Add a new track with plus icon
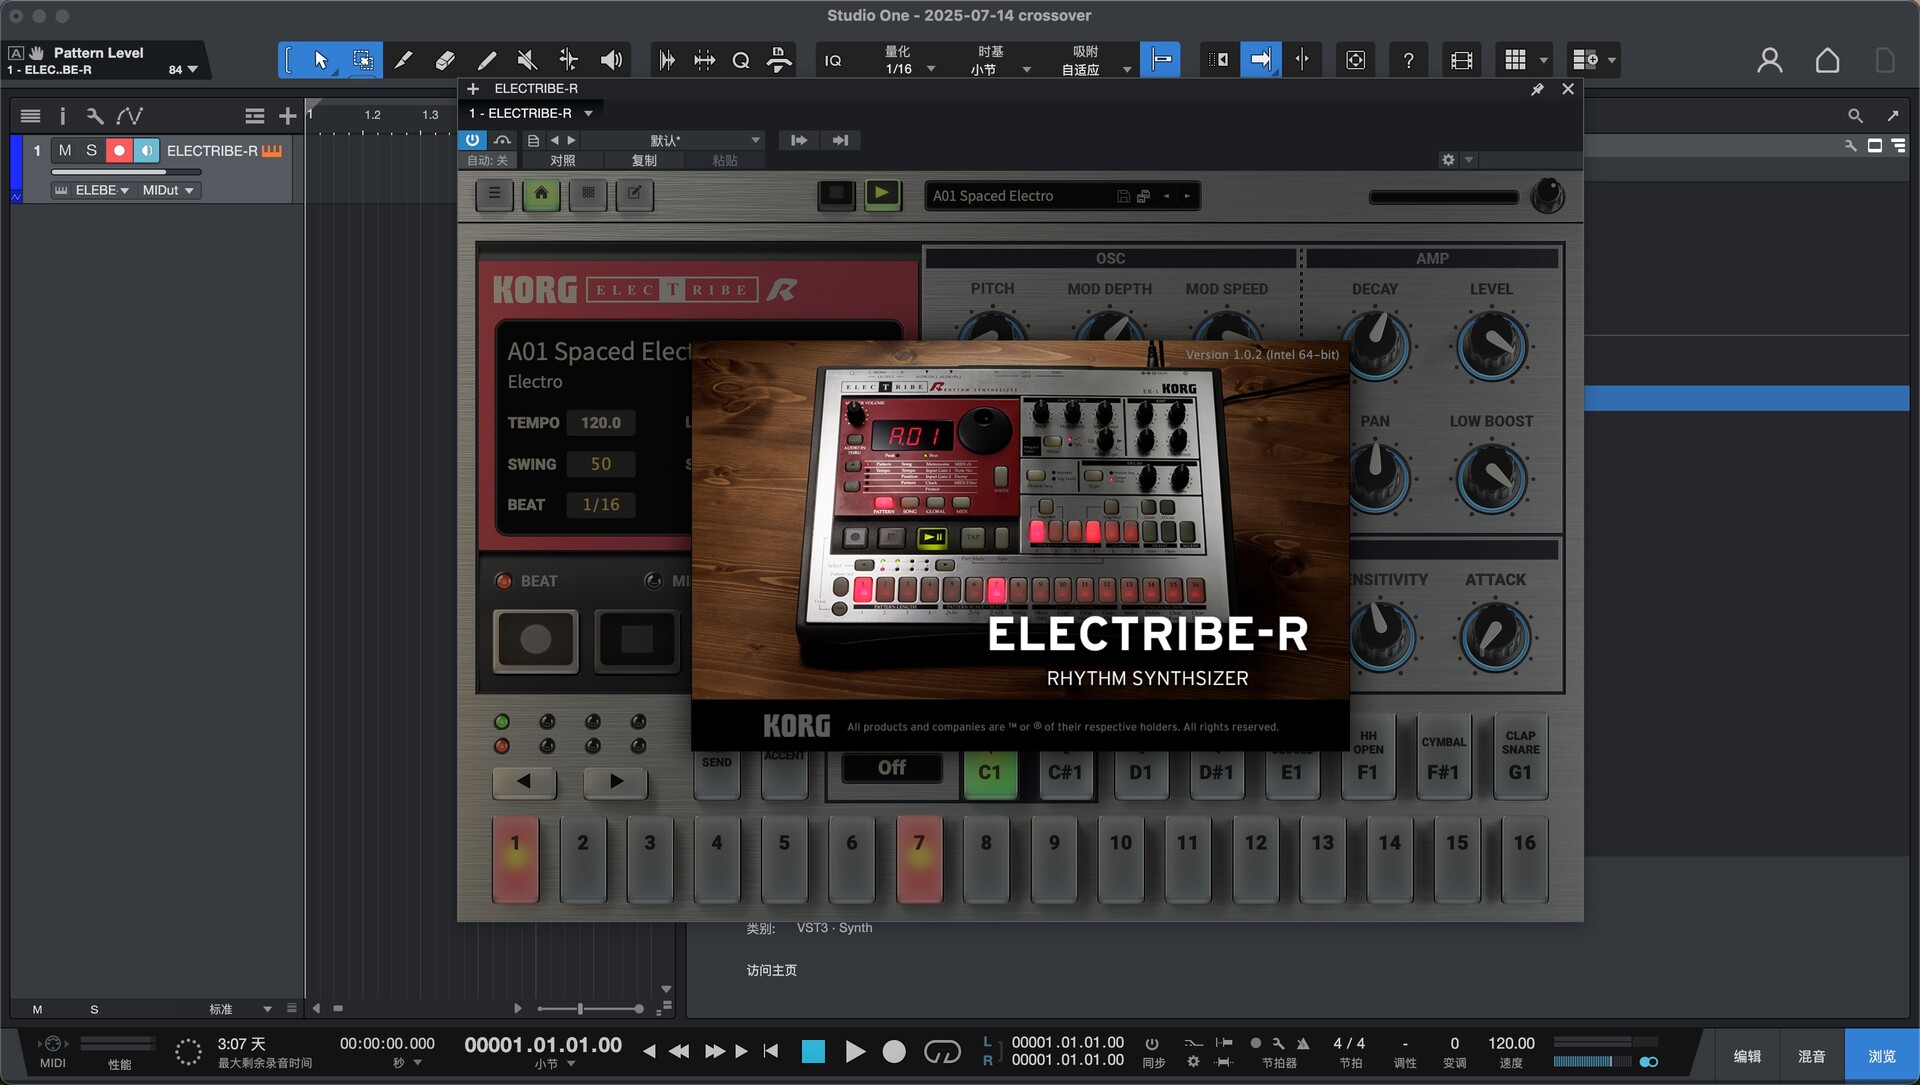Screen dimensions: 1920x1085 pos(288,116)
